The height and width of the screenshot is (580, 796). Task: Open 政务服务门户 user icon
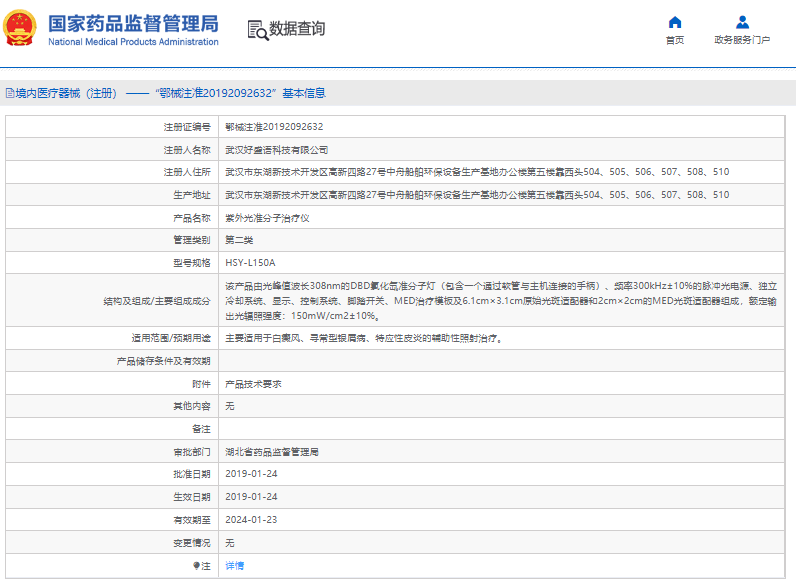tap(742, 22)
